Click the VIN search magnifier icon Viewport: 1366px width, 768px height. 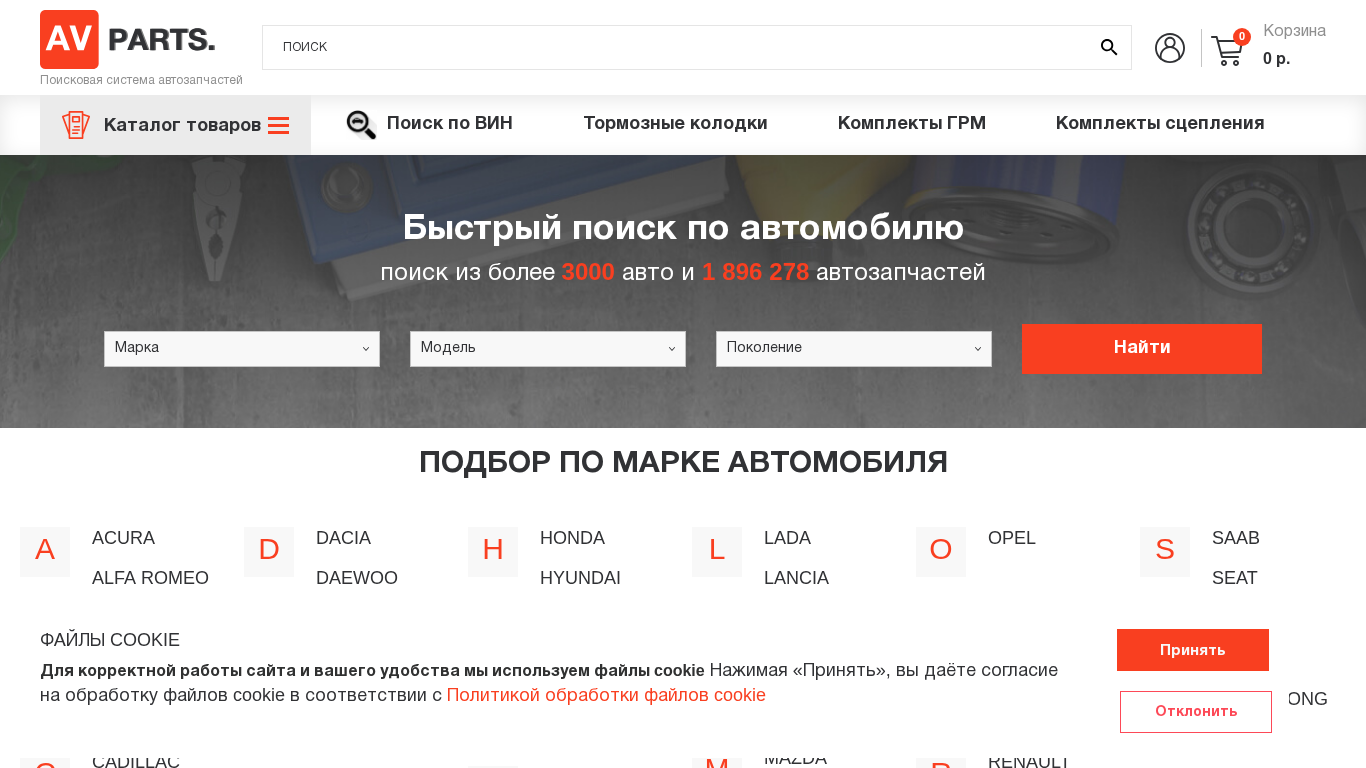tap(361, 125)
